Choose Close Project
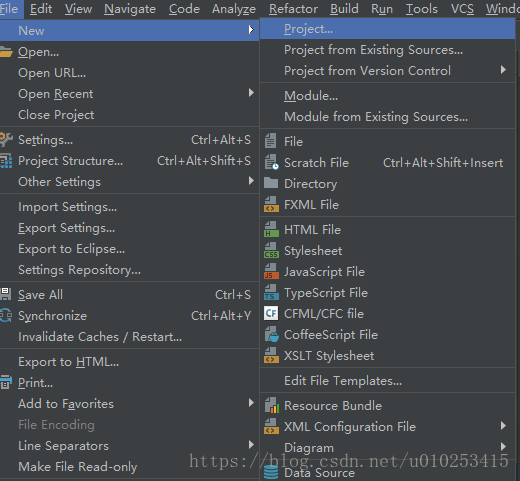 pos(129,115)
